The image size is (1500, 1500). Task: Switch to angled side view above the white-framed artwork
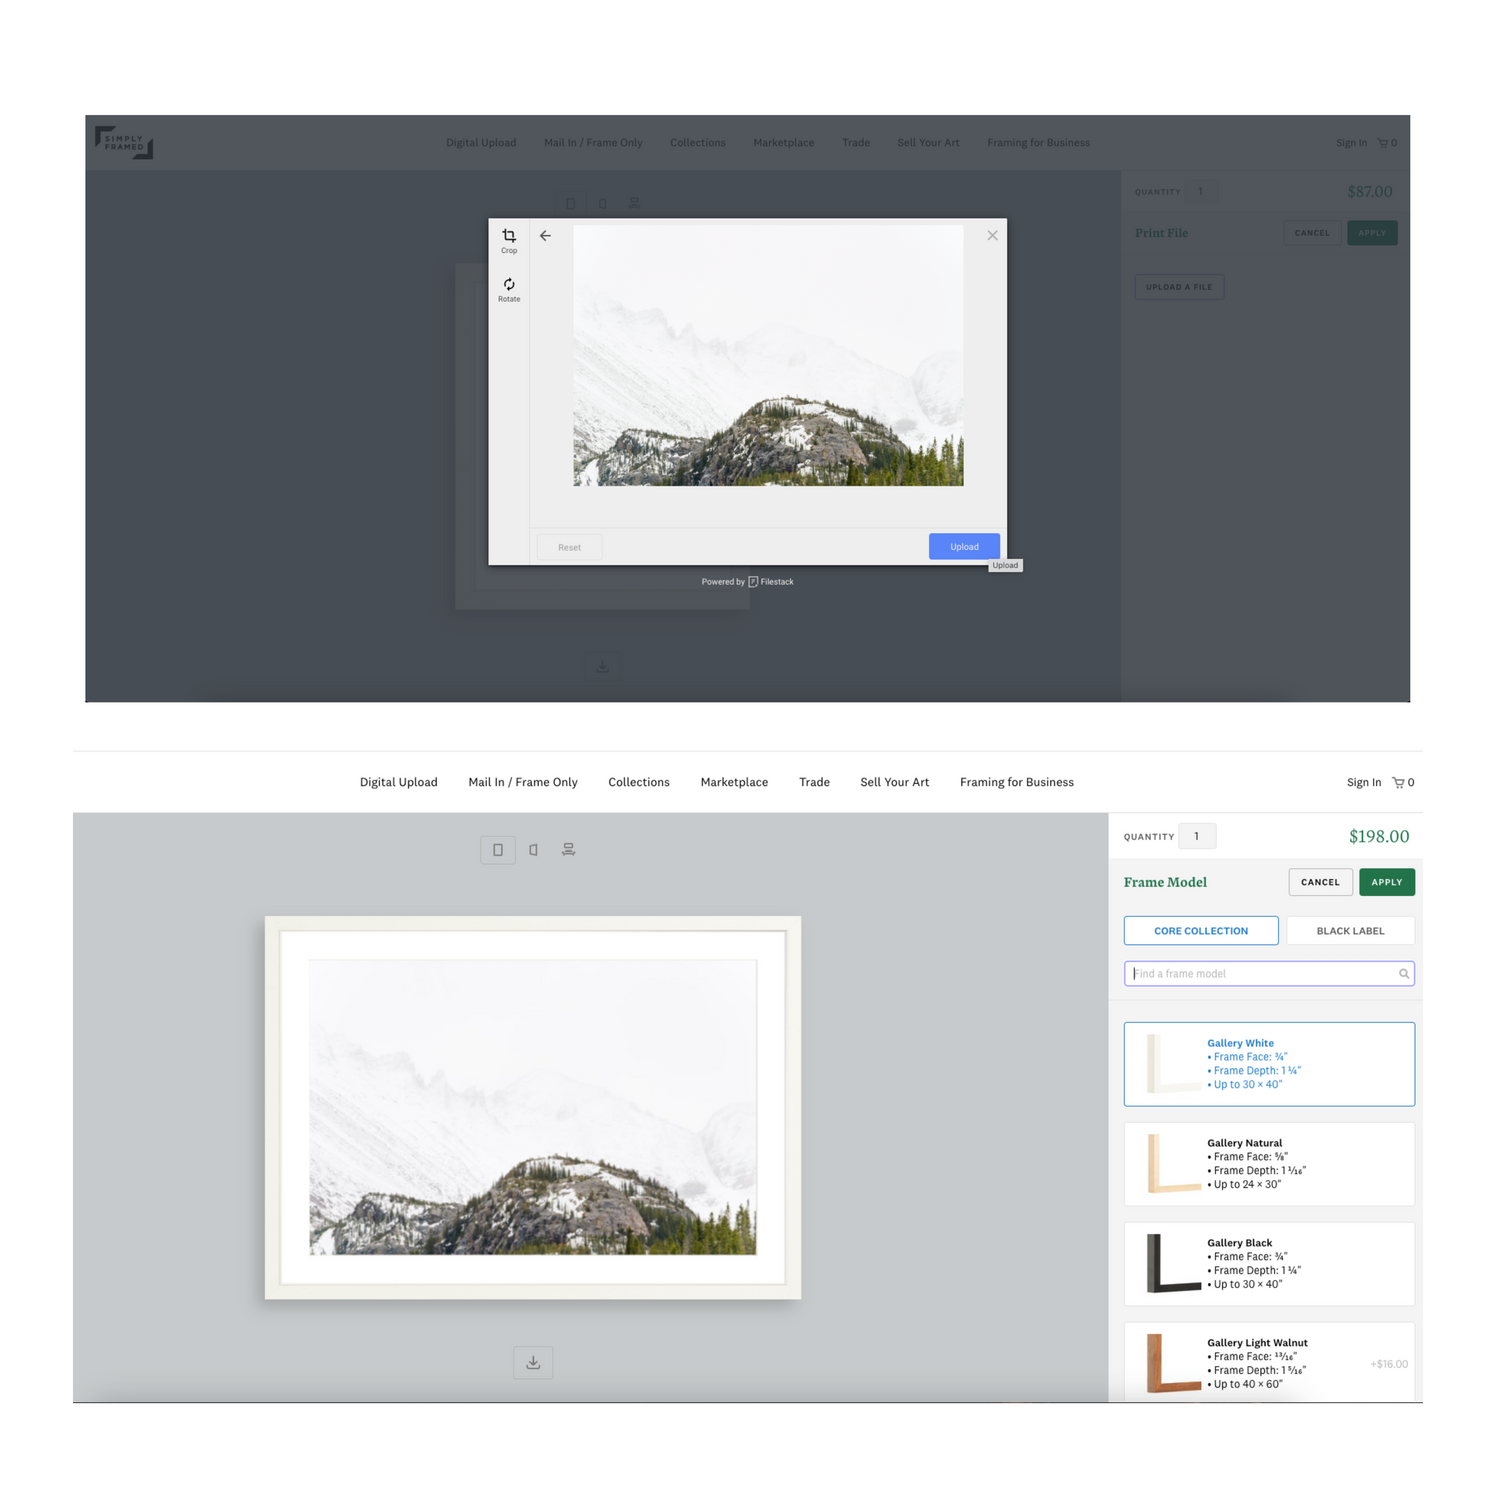click(533, 850)
